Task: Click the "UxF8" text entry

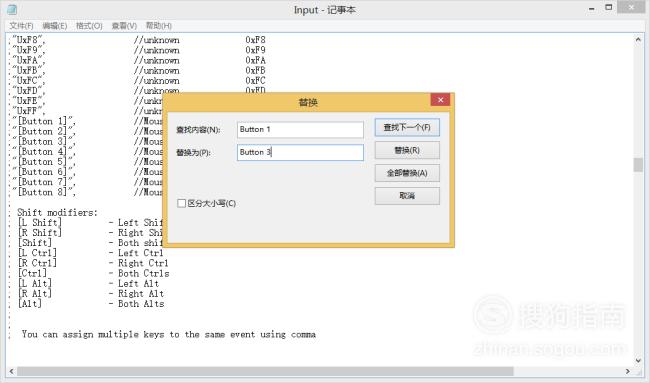Action: click(28, 40)
